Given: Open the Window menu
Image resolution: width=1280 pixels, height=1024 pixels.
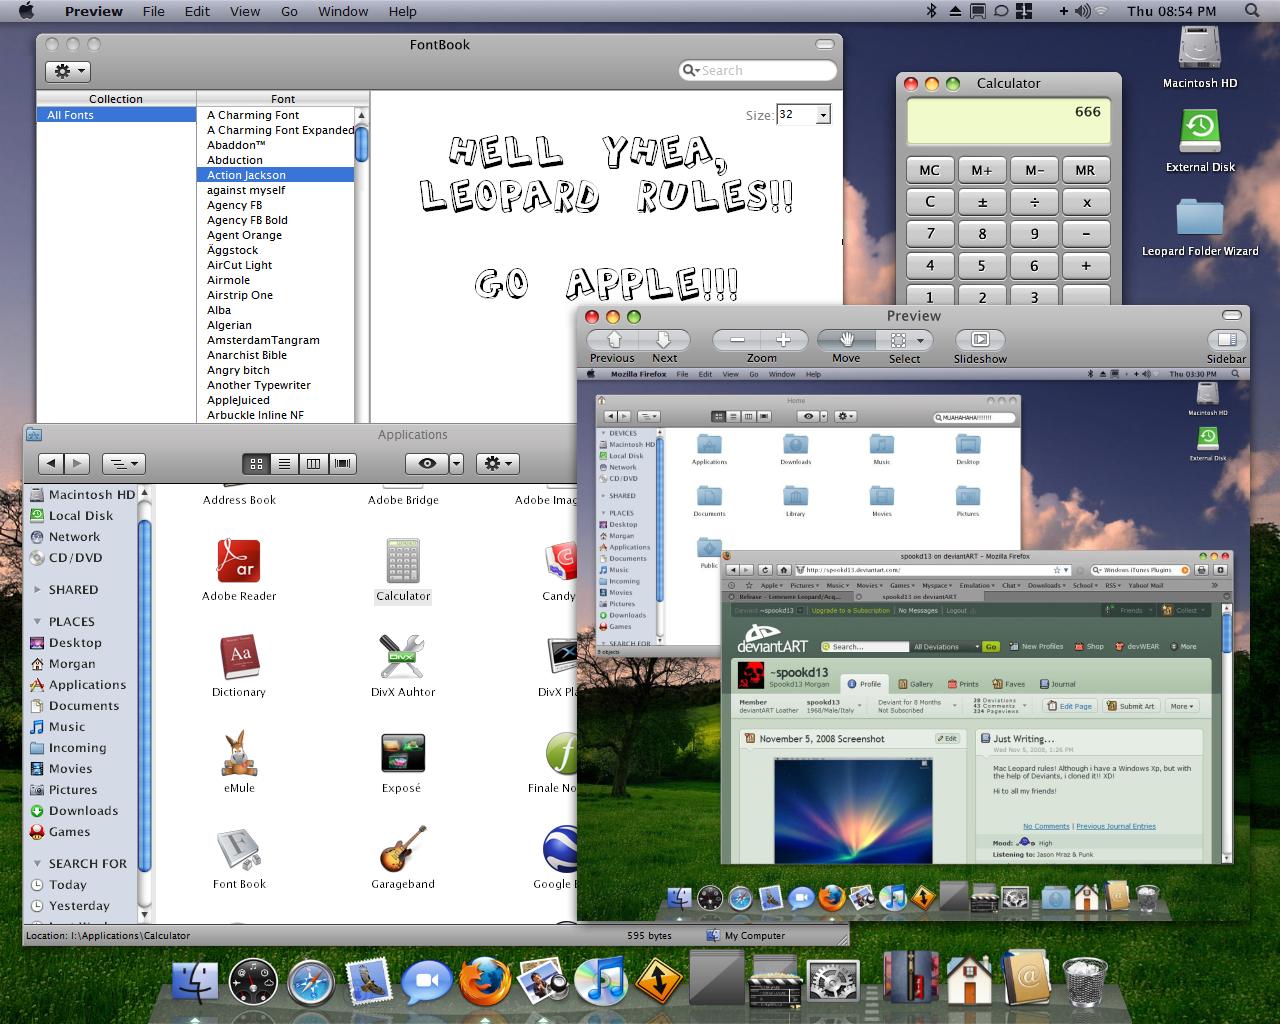Looking at the screenshot, I should click(x=343, y=11).
